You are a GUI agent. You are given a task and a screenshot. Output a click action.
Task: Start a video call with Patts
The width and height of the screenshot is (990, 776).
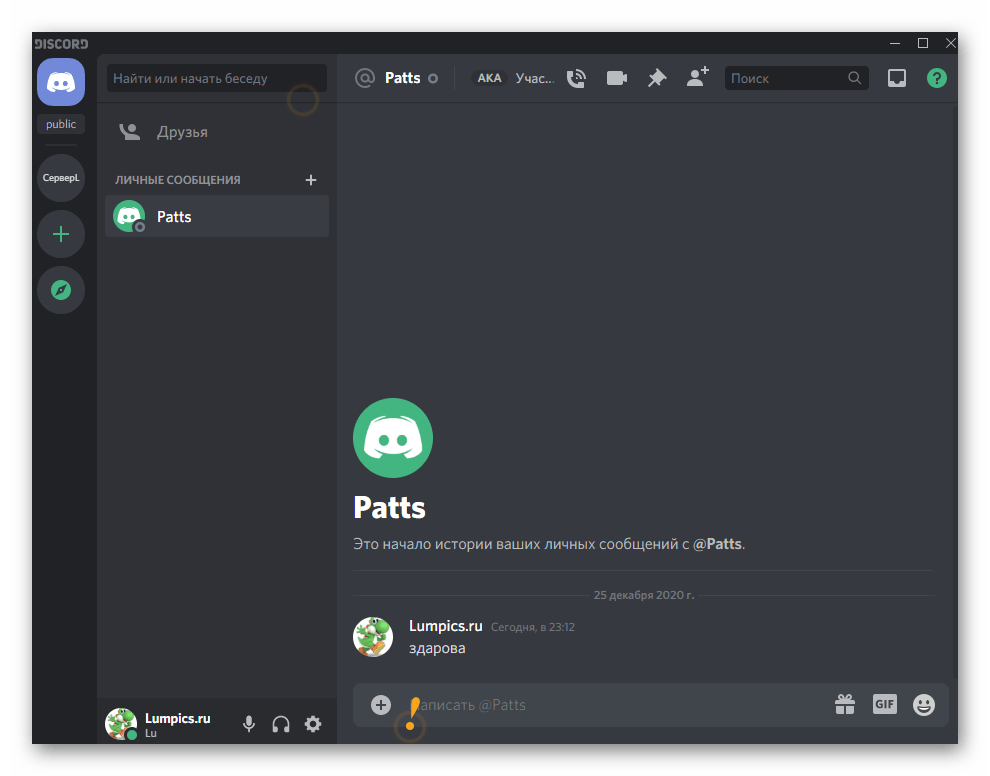(x=616, y=78)
